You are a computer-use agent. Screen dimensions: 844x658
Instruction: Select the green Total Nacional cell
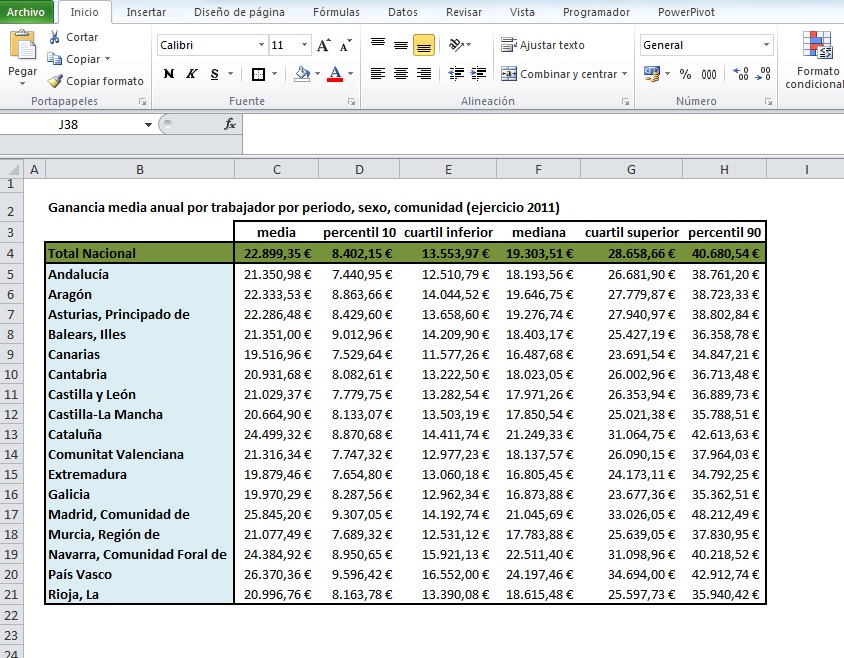click(139, 253)
